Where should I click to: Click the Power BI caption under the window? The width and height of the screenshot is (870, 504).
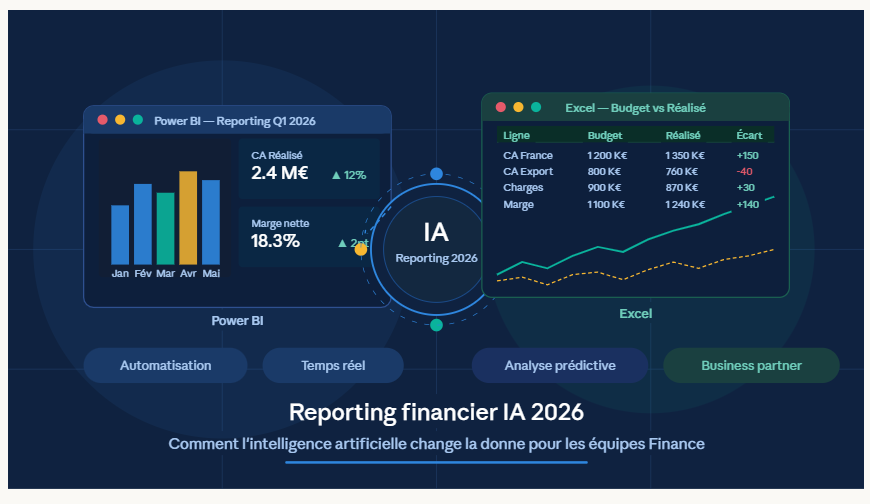[x=237, y=321]
